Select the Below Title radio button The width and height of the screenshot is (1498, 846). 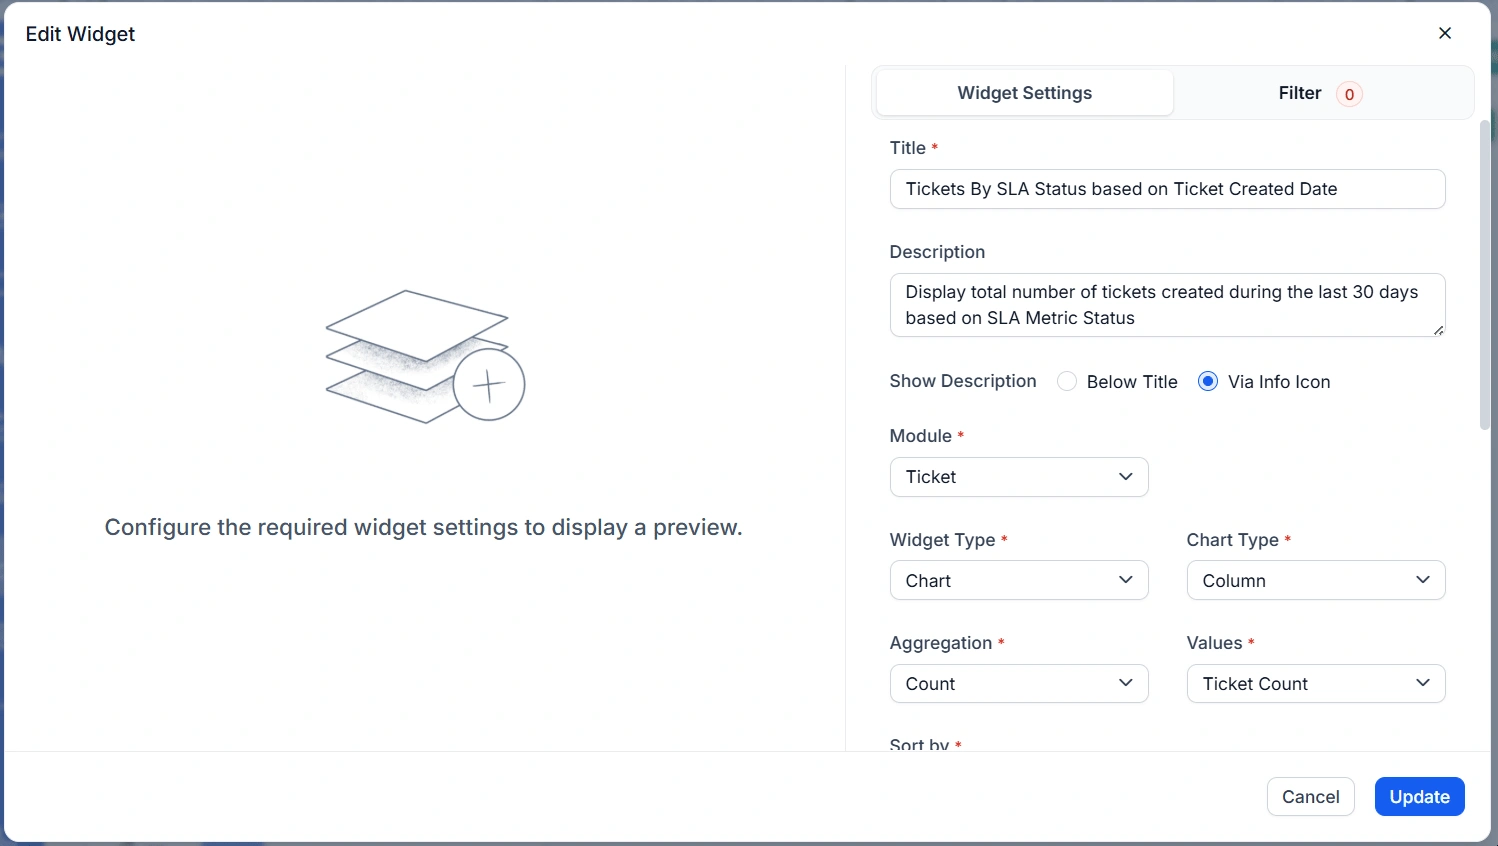click(1067, 381)
